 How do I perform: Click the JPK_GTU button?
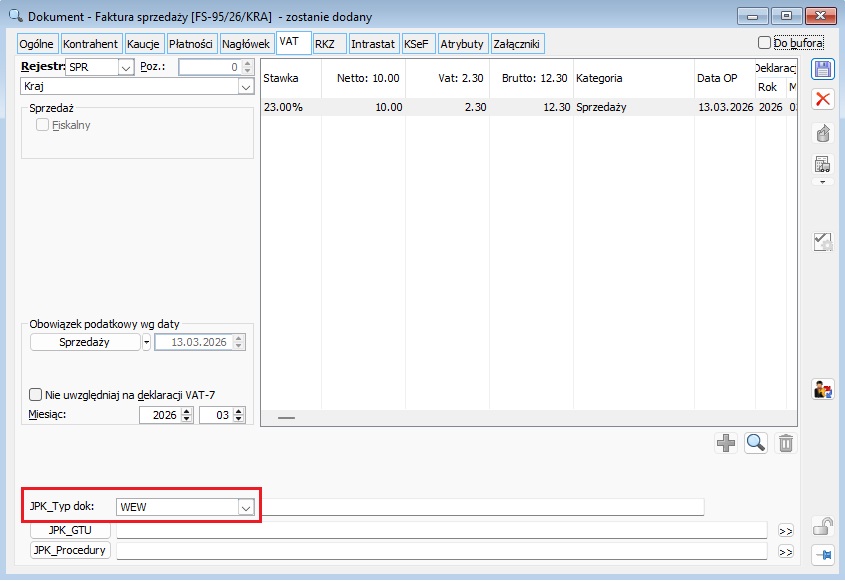click(x=70, y=530)
